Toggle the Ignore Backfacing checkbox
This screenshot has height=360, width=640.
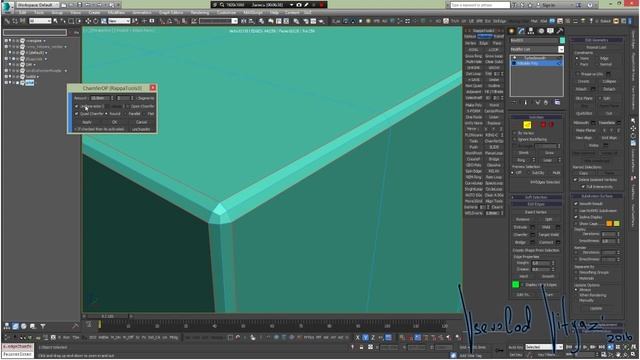coord(515,139)
